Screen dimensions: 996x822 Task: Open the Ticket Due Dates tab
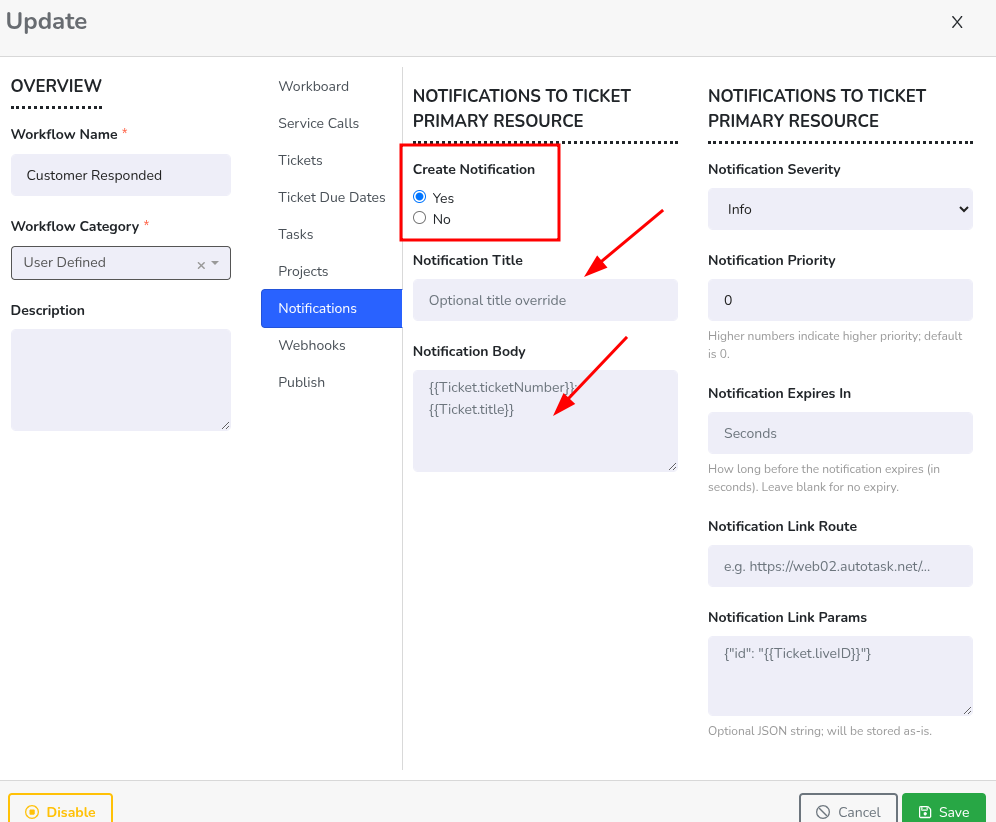coord(331,197)
